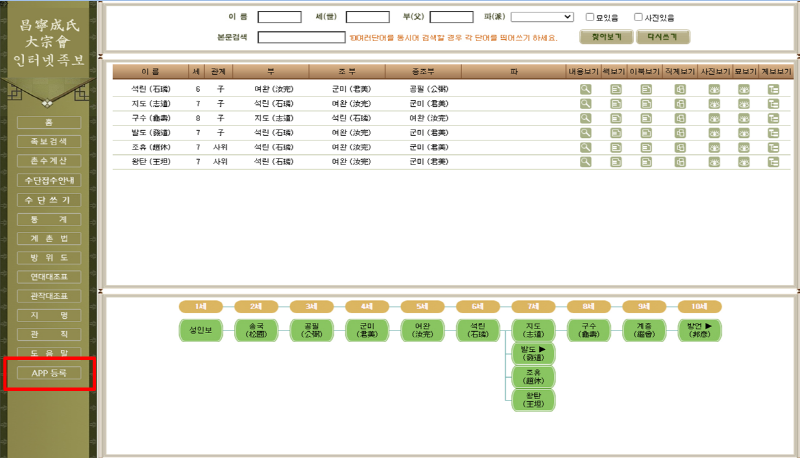Open 책보기 book-view icon in 지도 row
This screenshot has height=458, width=800.
[x=616, y=103]
